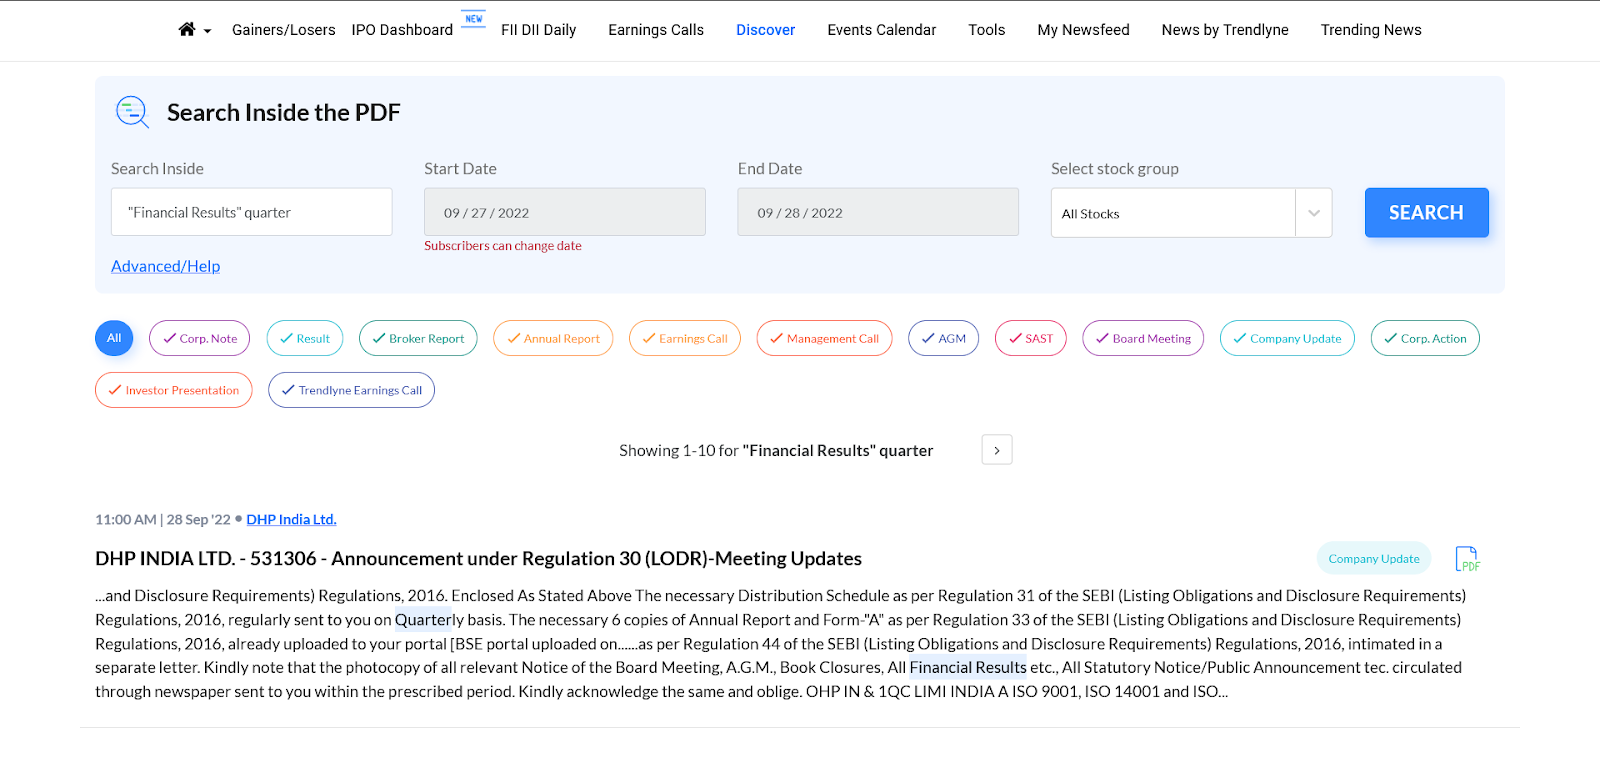The image size is (1600, 758).
Task: Toggle the Result filter chip
Action: tap(305, 338)
